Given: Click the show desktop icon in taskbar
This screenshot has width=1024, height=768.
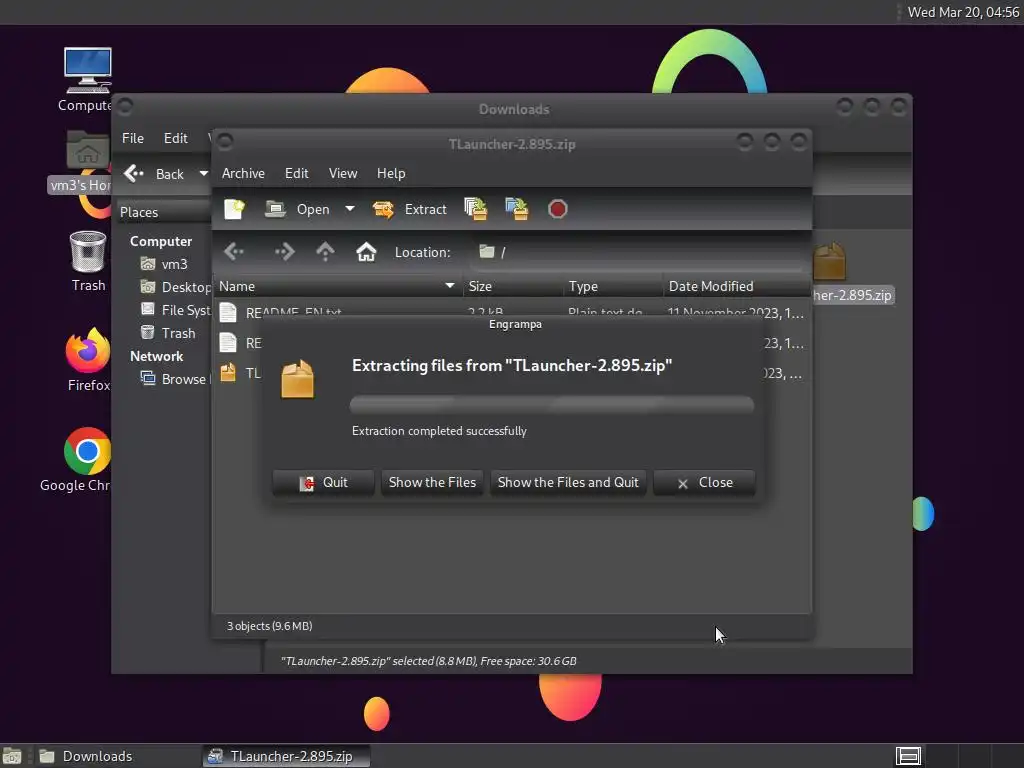Looking at the screenshot, I should [12, 757].
